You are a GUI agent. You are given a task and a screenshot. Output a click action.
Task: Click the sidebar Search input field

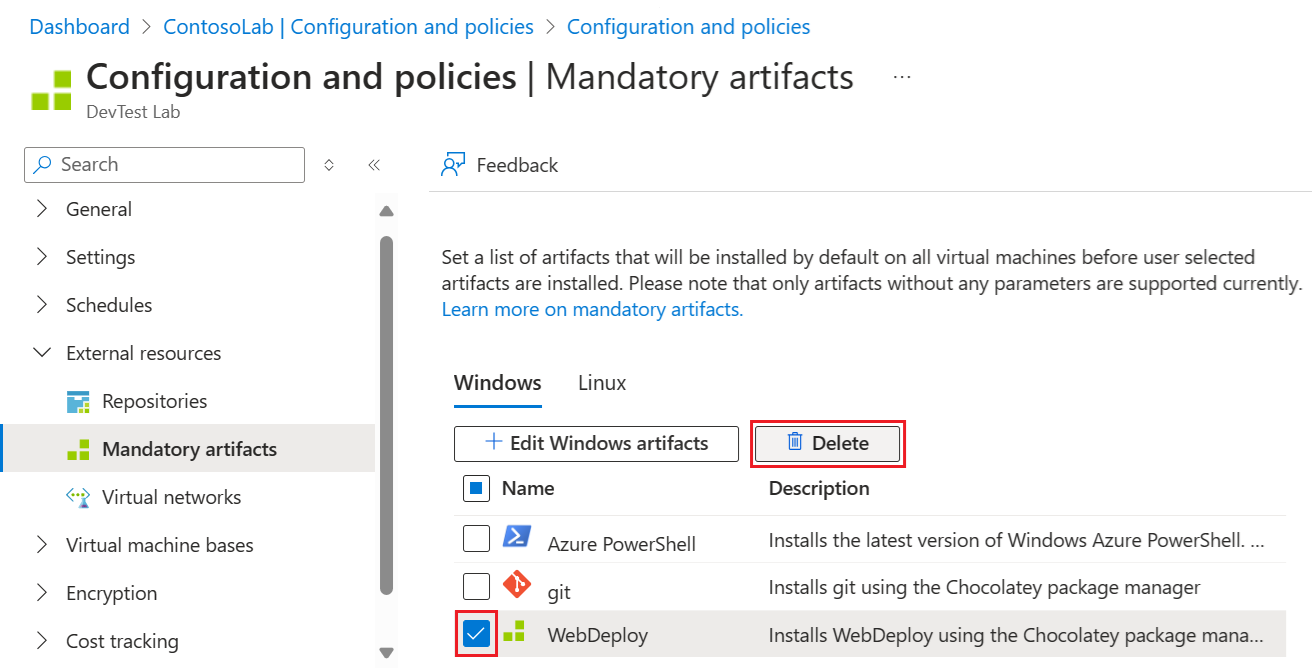tap(164, 165)
